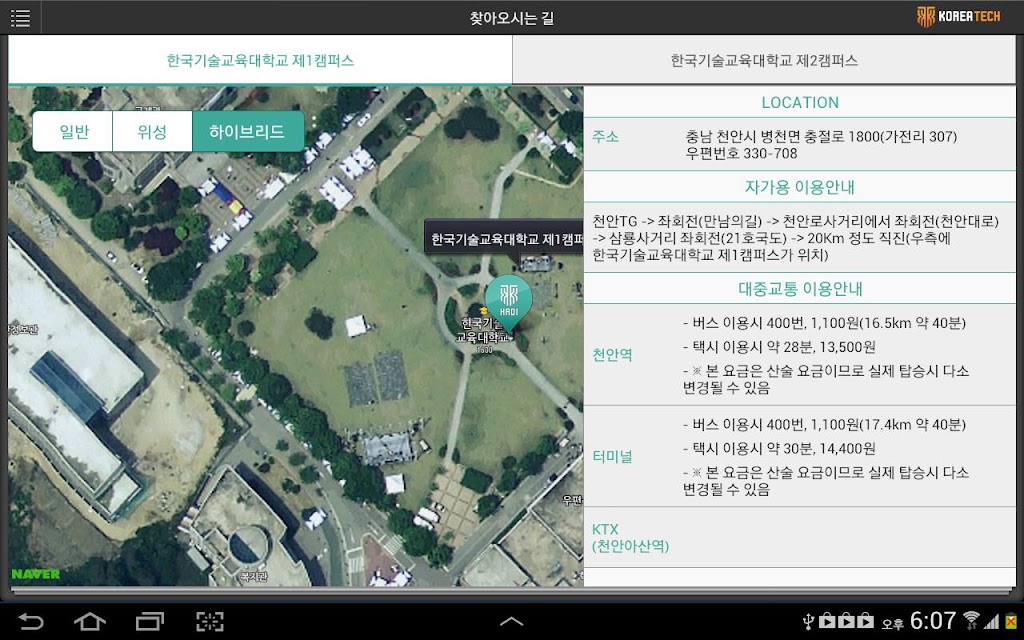The width and height of the screenshot is (1024, 640).
Task: Tap Android back button
Action: point(31,621)
